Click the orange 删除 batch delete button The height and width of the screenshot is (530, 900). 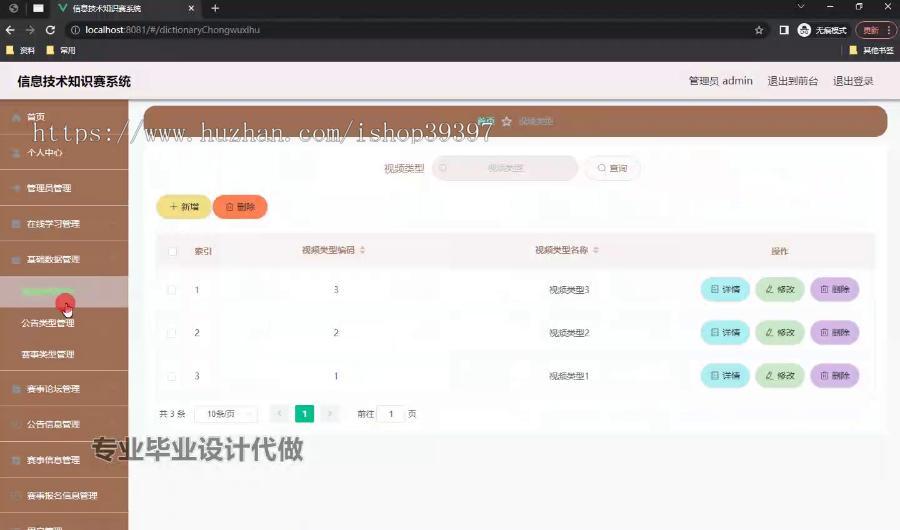point(240,207)
